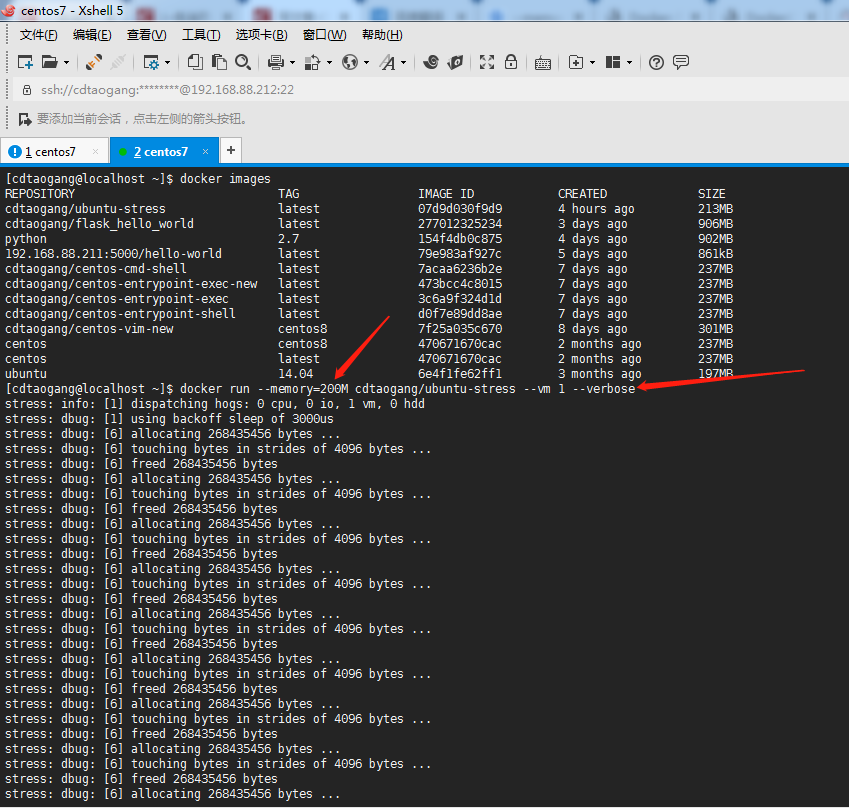Screen dimensions: 849x808
Task: Click the 192.168.88.211:5000/hello-world entry
Action: coord(113,254)
